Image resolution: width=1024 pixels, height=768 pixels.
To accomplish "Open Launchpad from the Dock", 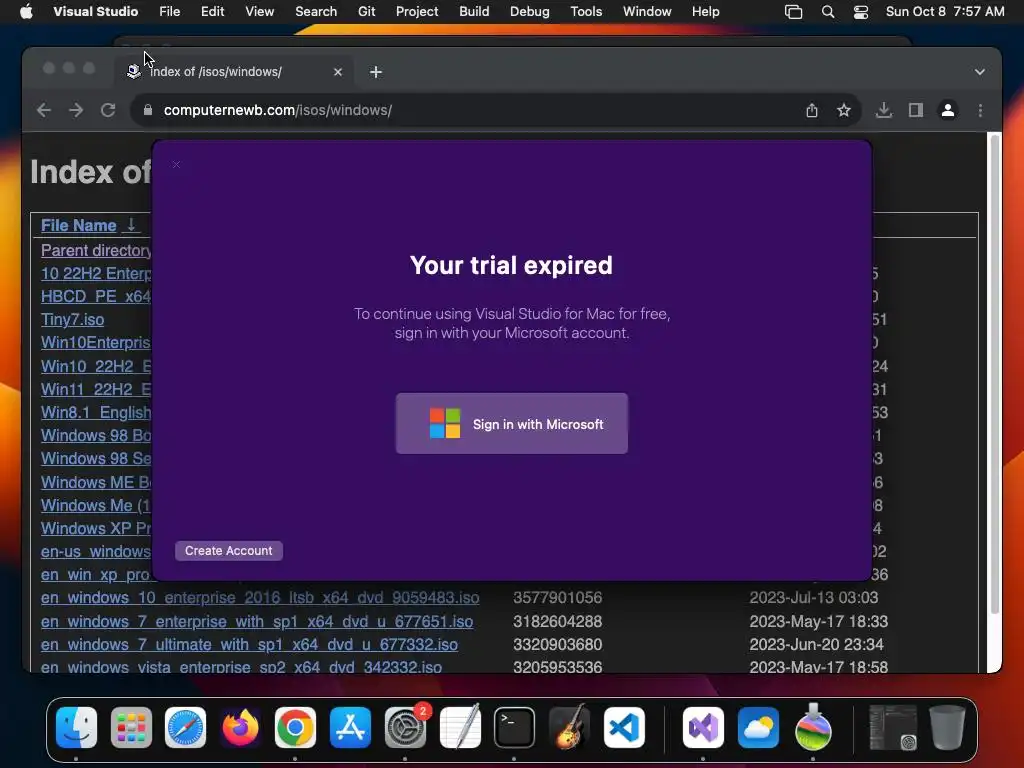I will 131,727.
